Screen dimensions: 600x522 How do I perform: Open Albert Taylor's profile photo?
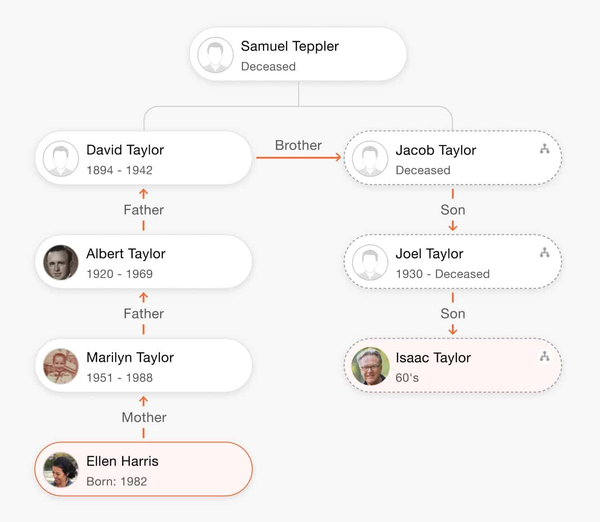coord(61,263)
